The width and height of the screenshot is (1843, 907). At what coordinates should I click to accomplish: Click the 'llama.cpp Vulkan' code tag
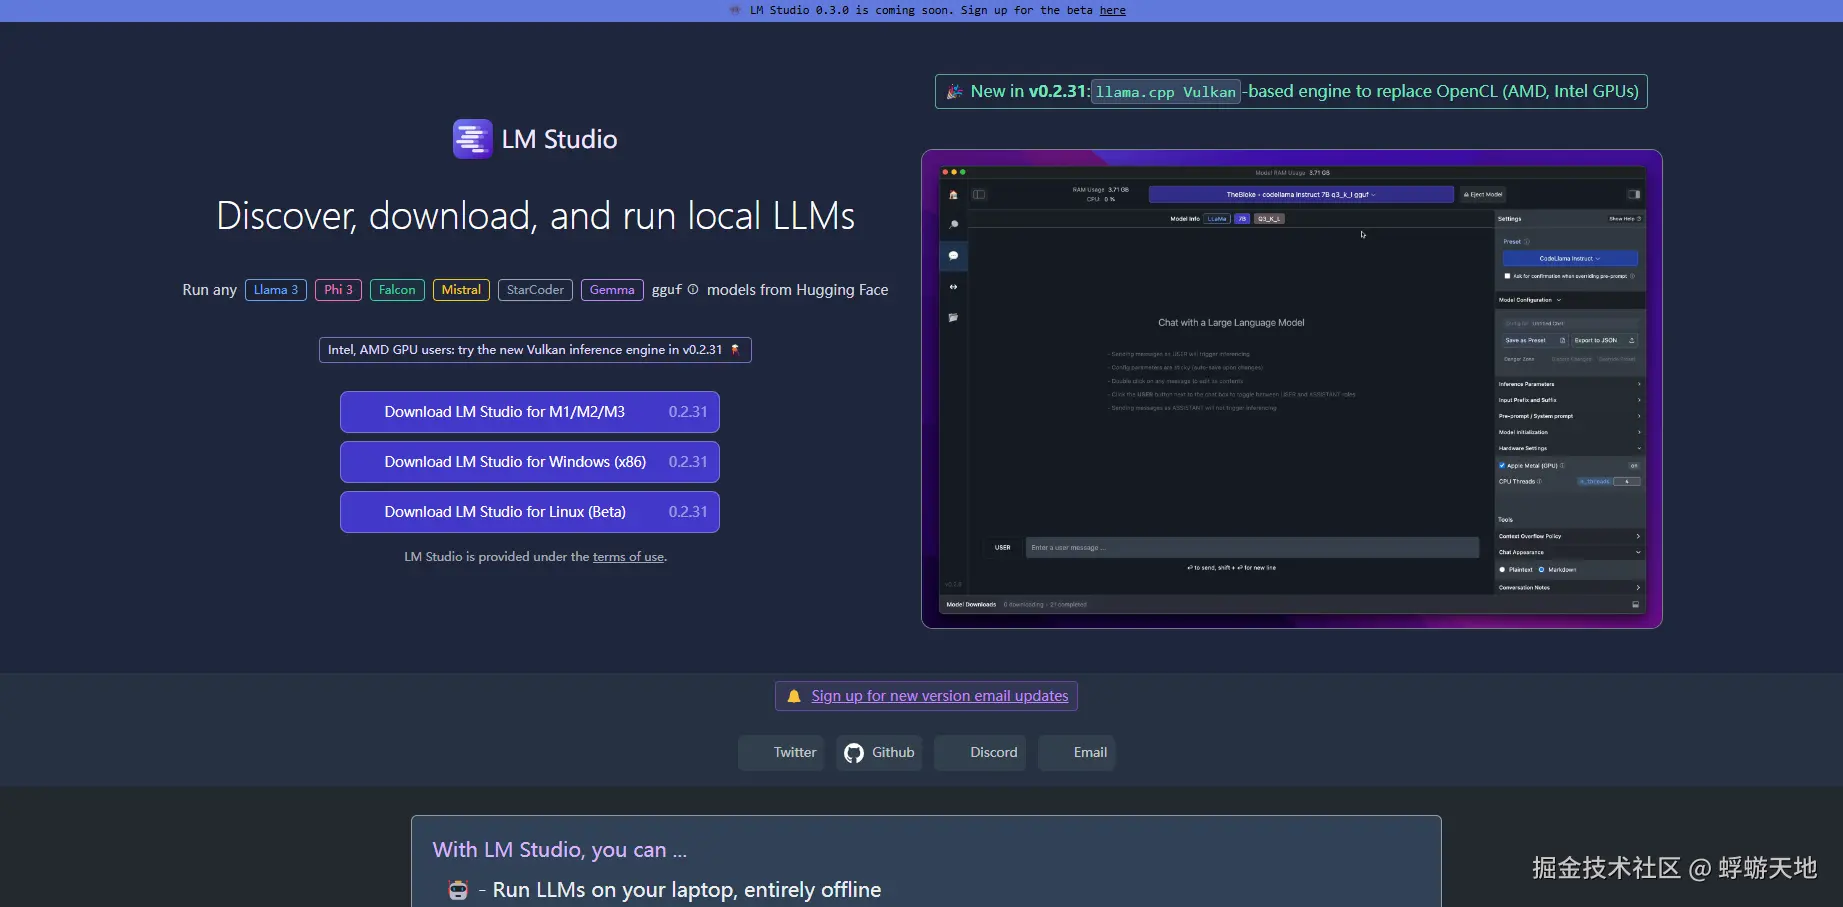1166,92
